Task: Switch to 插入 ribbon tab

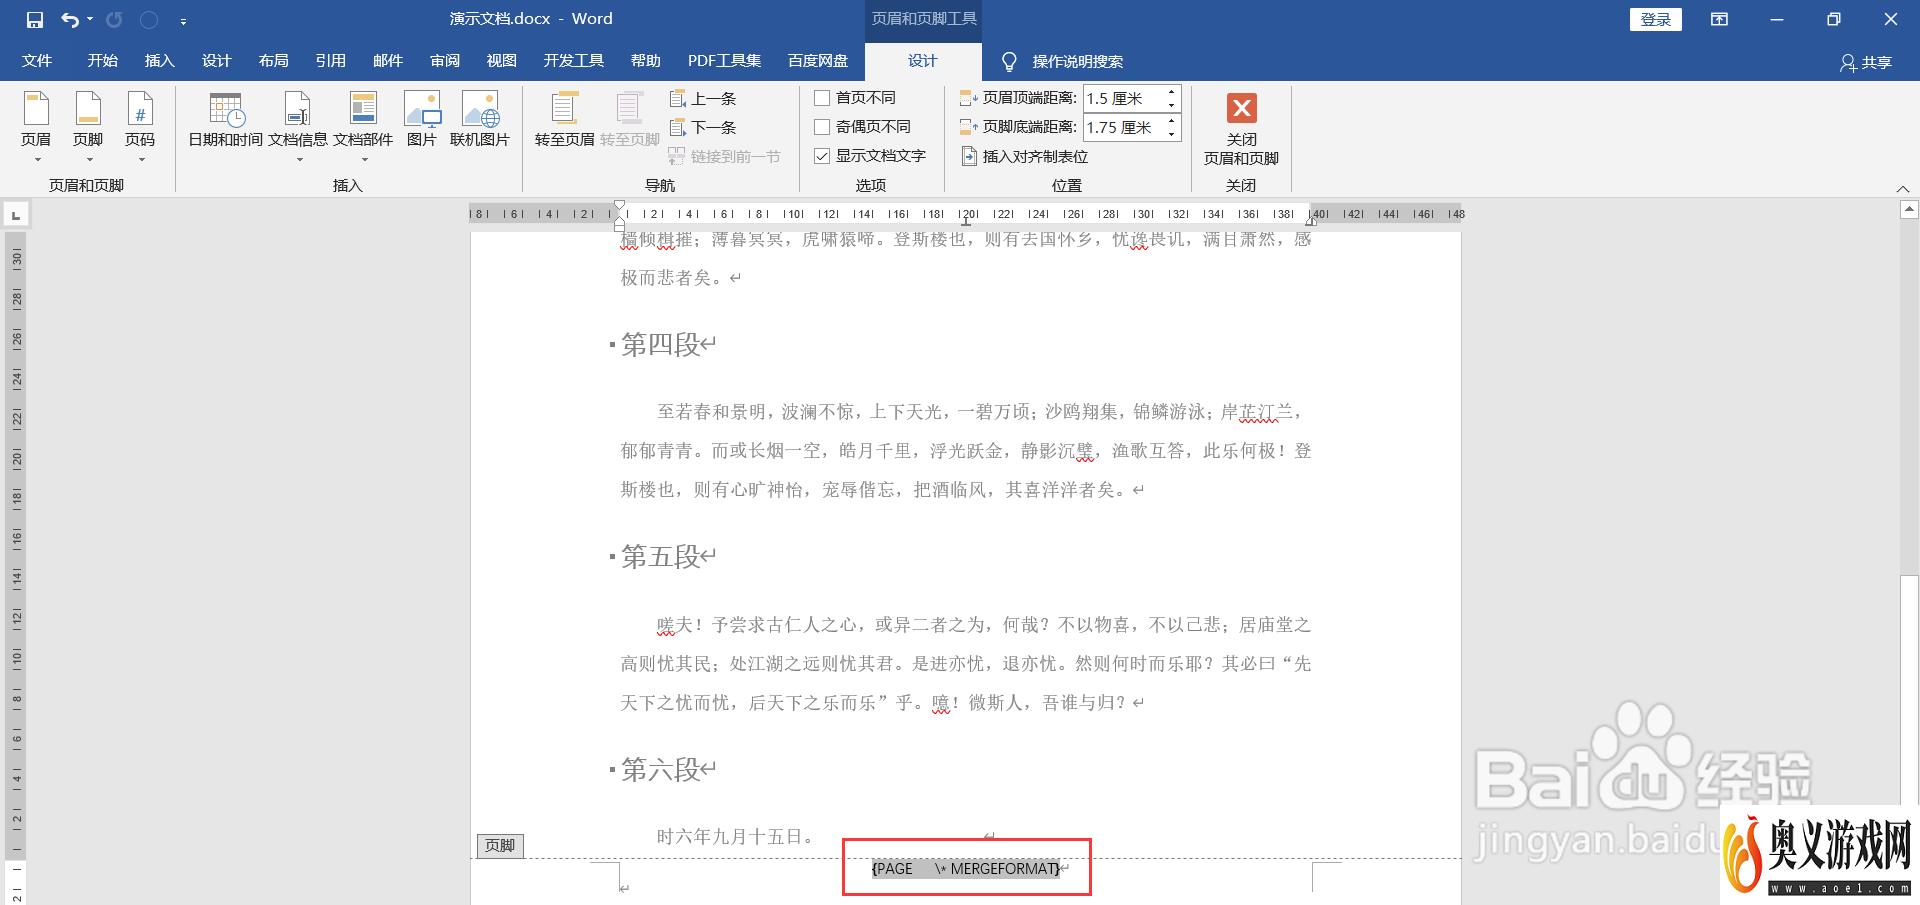Action: 159,61
